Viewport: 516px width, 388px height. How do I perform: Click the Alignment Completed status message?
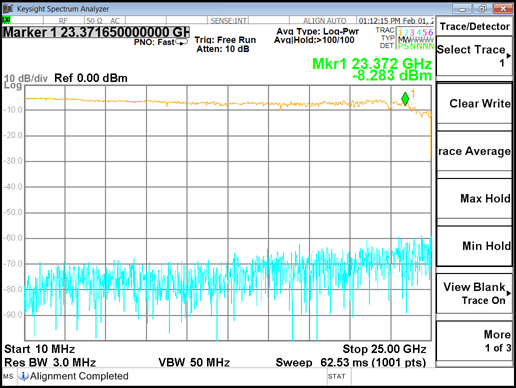[x=79, y=376]
